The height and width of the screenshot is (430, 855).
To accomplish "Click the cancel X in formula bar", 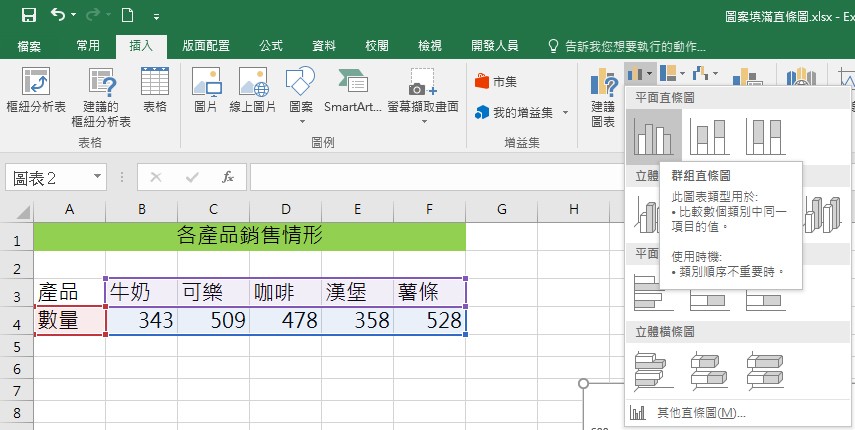I will tap(155, 177).
